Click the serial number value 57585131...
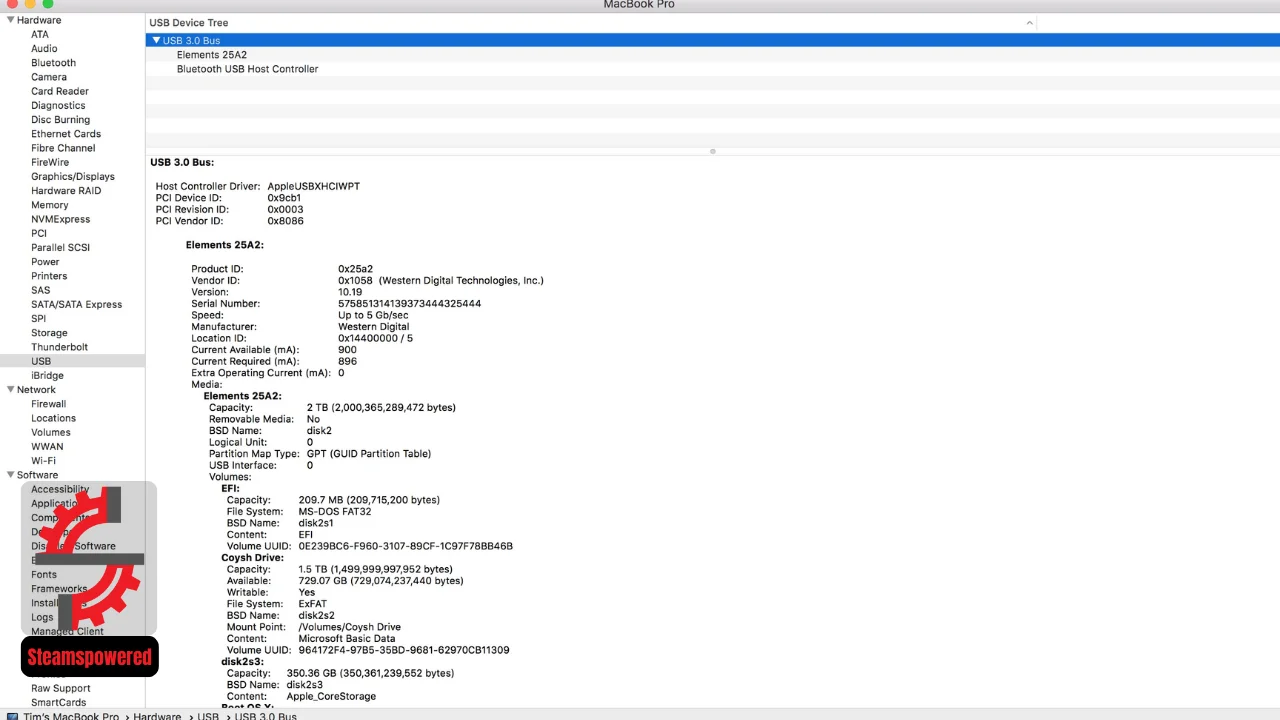The height and width of the screenshot is (720, 1280). pos(409,303)
